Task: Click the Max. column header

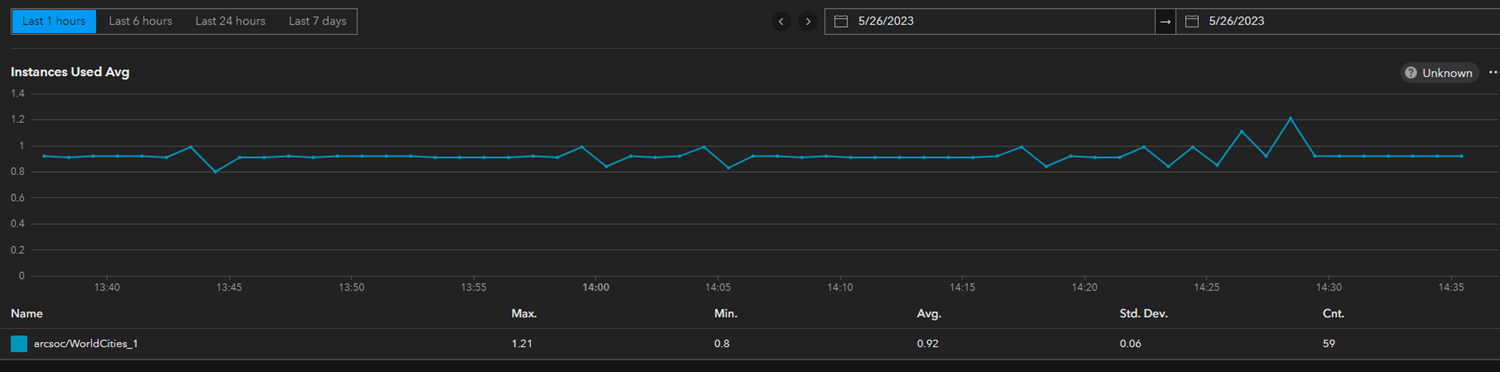Action: coord(524,314)
